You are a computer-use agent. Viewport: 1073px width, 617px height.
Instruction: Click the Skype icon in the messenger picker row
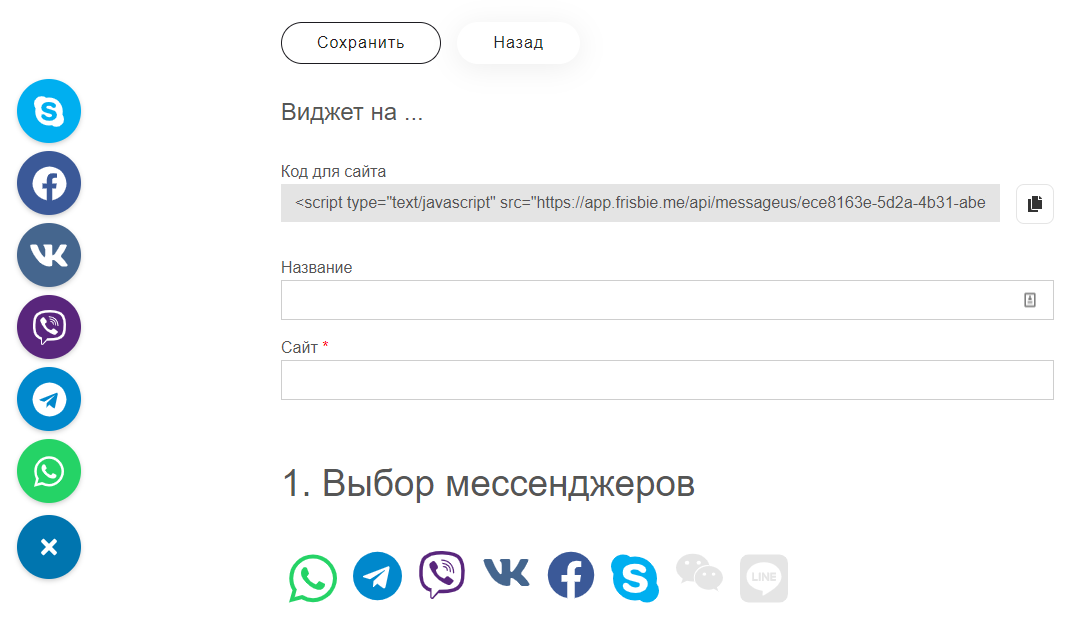[x=635, y=575]
